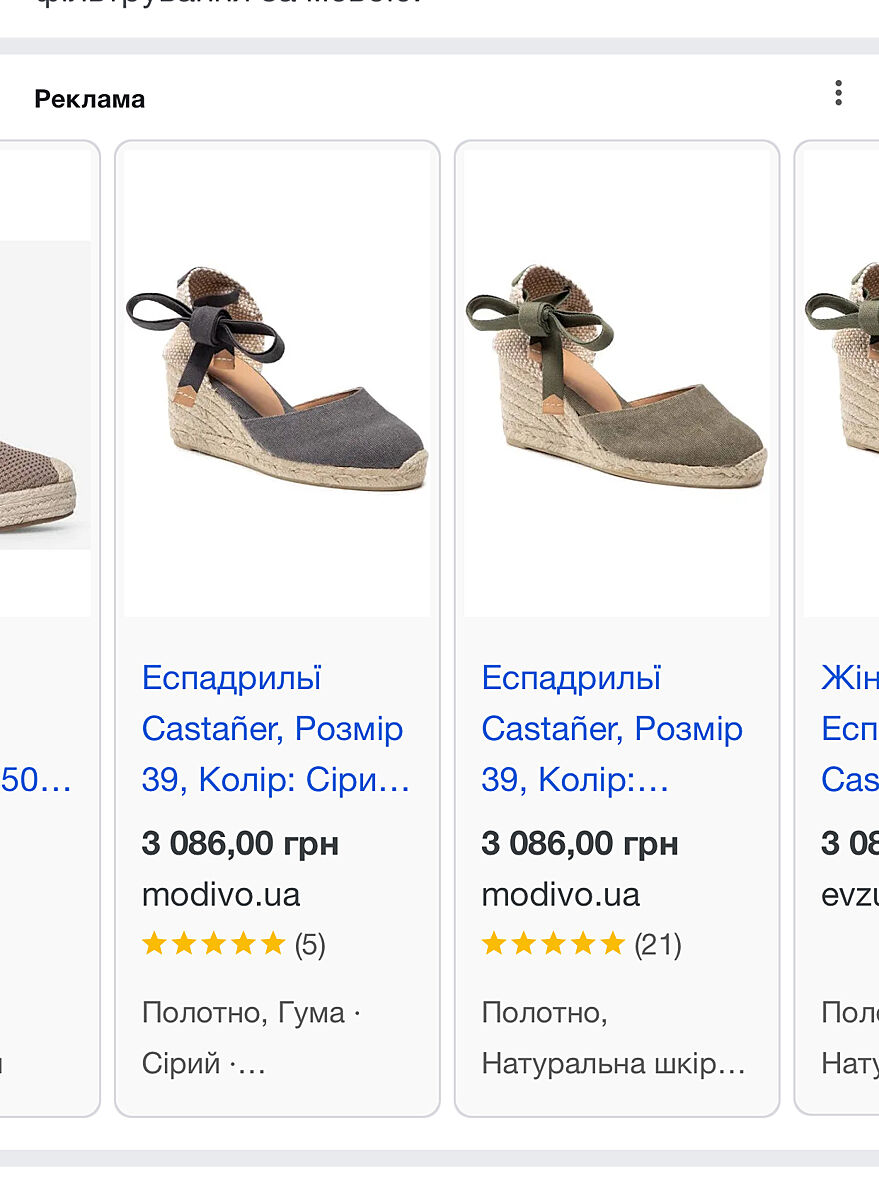Open green espadrilles title link ending 'Колір:…'
The width and height of the screenshot is (879, 1200).
click(612, 729)
